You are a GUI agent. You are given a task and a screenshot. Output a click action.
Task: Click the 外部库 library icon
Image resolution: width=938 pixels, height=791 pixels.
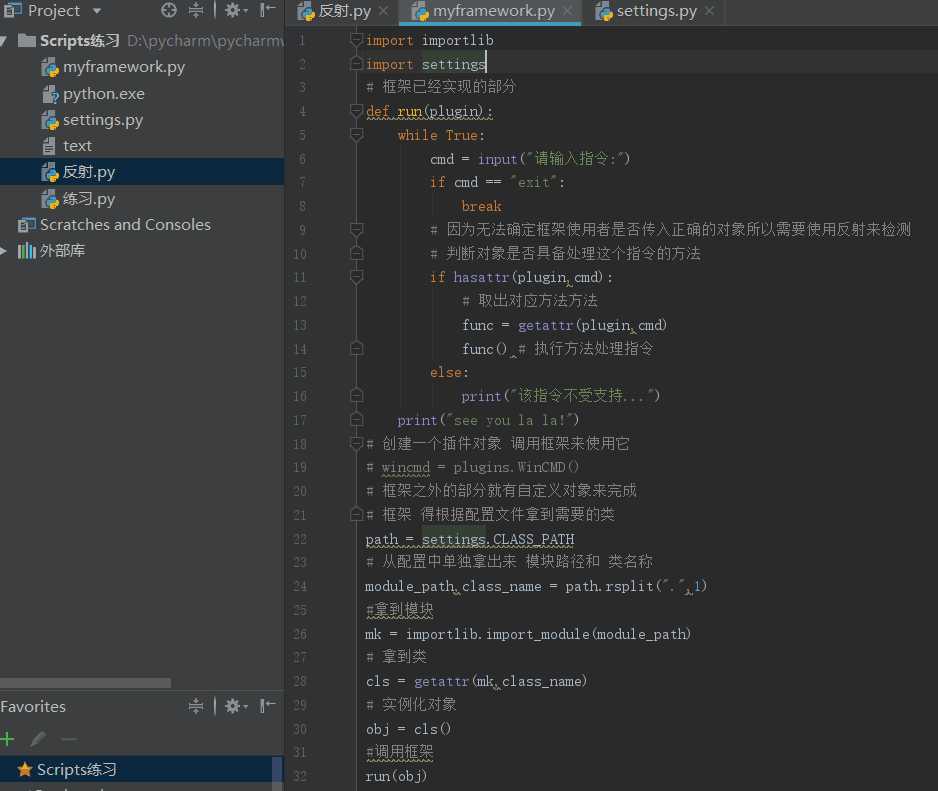click(x=26, y=251)
